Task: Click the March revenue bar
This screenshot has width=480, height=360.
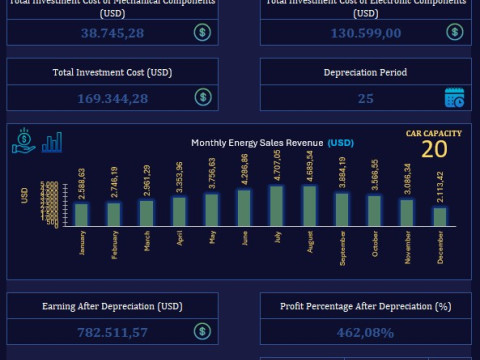Action: (x=147, y=213)
